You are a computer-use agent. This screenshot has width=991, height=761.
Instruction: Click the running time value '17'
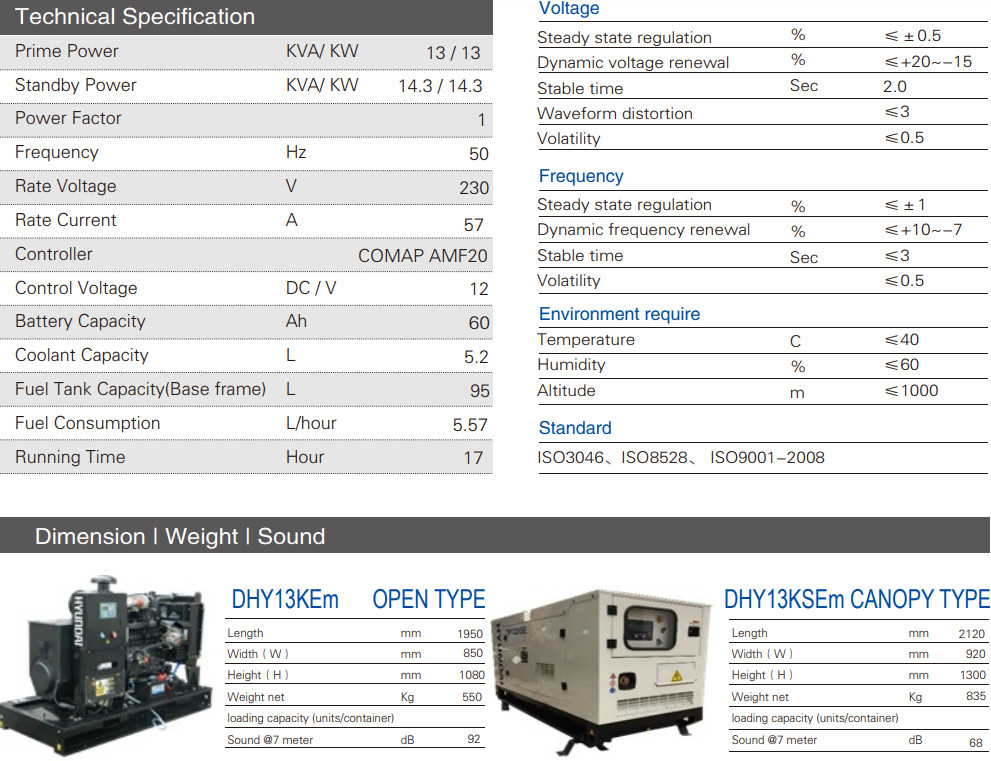473,458
